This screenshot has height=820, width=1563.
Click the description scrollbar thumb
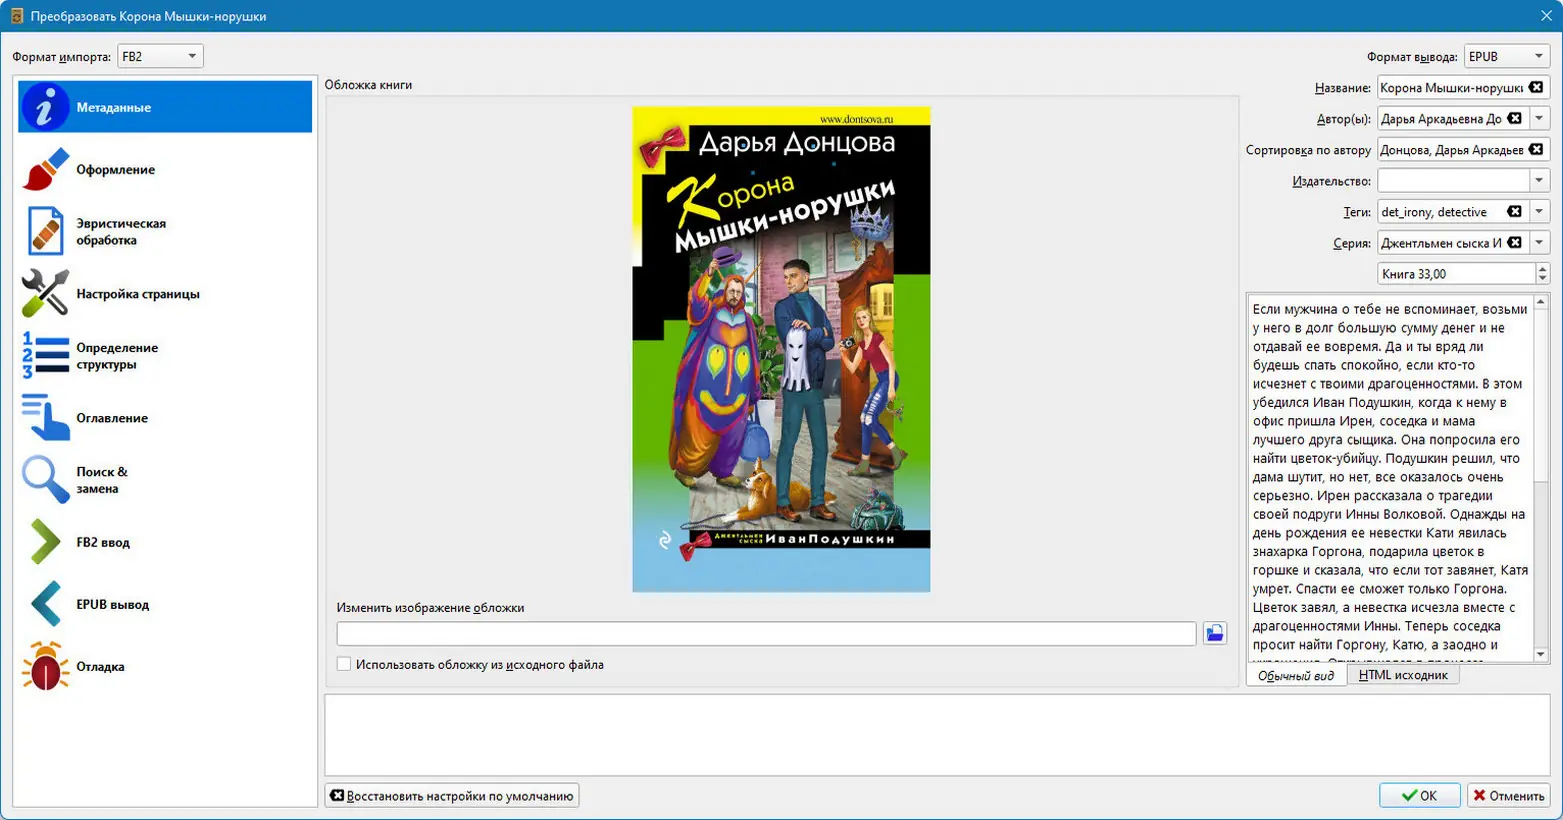pyautogui.click(x=1541, y=396)
